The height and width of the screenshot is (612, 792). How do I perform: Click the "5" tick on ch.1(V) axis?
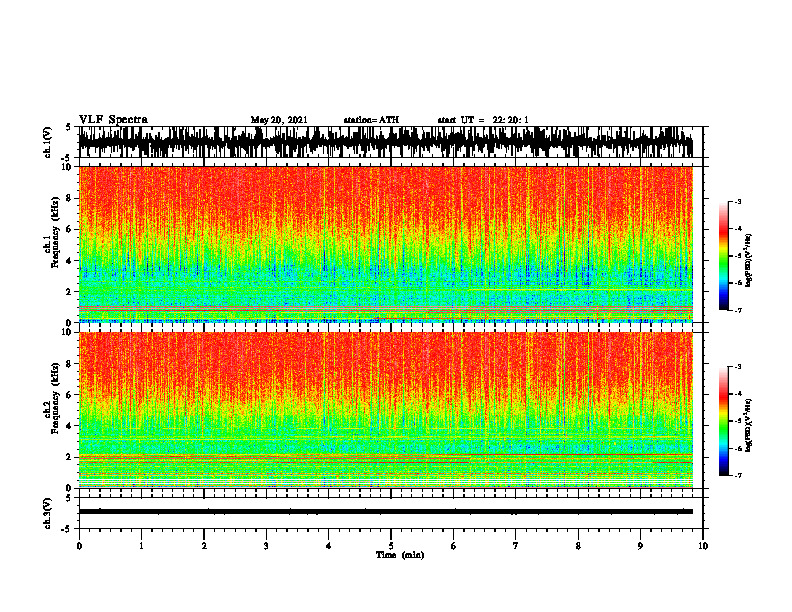click(68, 127)
